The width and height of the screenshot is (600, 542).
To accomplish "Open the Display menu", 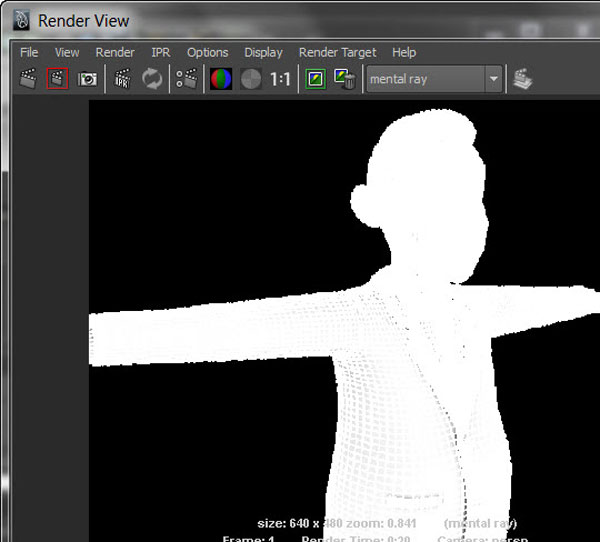I will tap(263, 52).
